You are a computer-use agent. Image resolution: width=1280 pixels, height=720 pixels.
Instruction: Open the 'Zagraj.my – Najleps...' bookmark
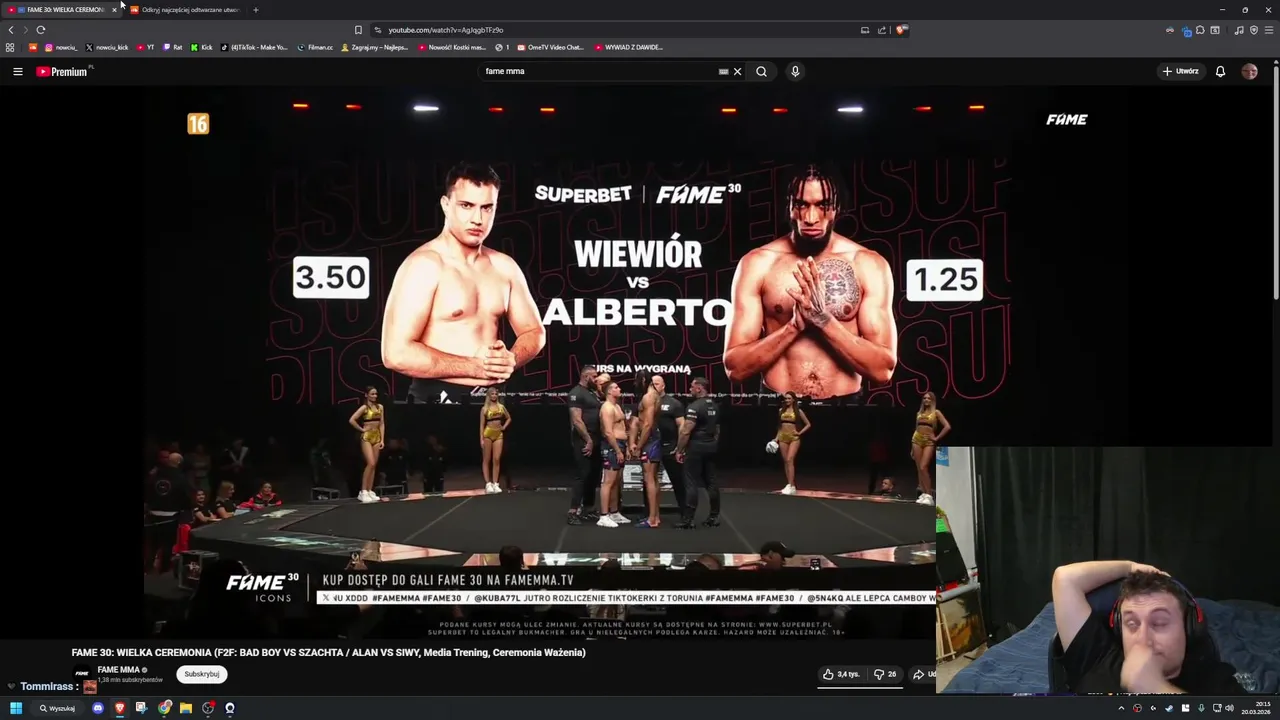click(x=375, y=47)
